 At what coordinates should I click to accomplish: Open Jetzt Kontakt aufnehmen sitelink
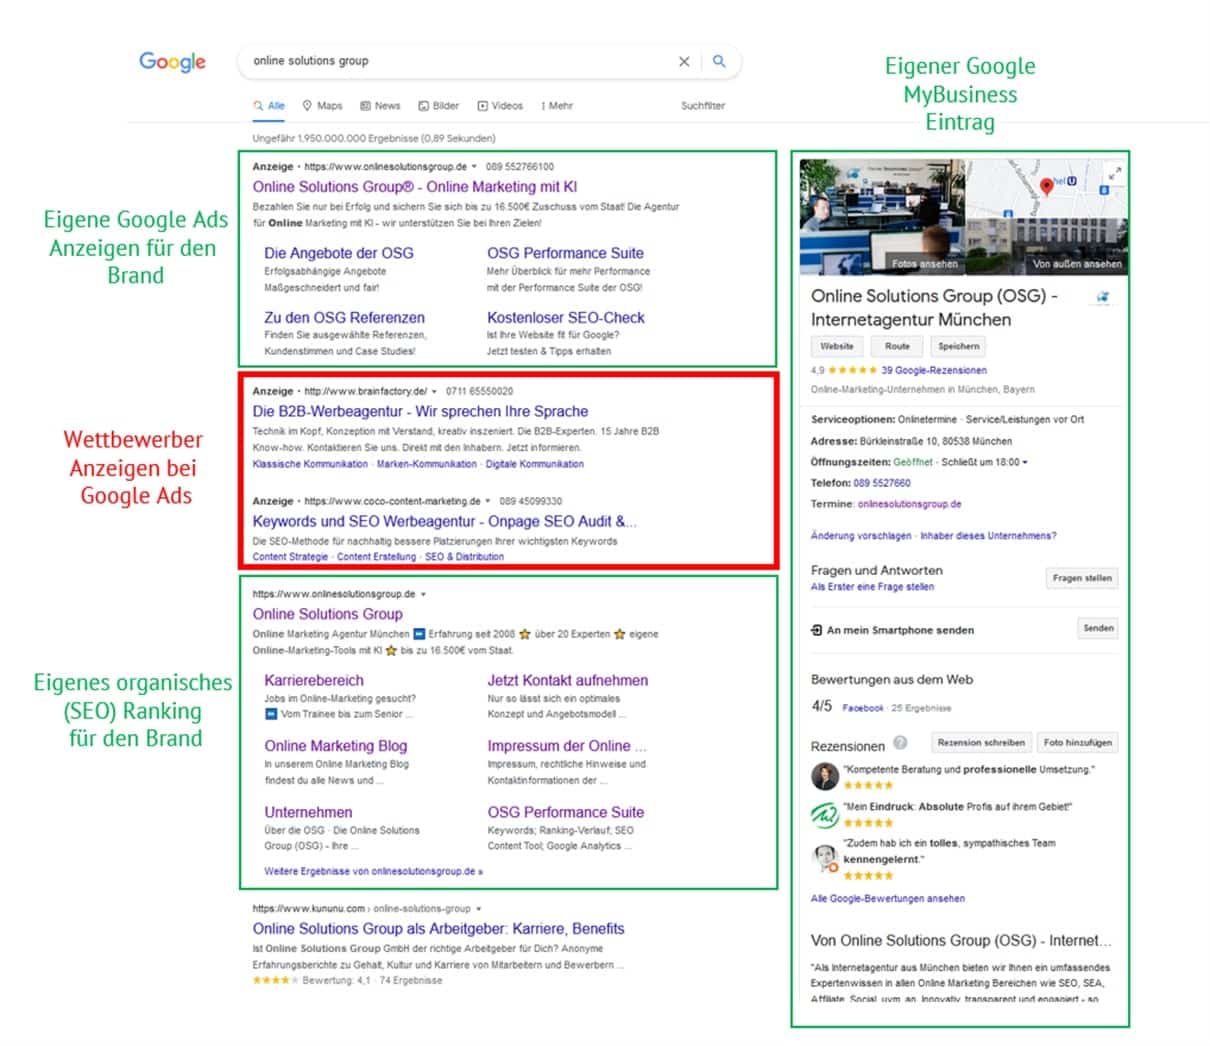(x=567, y=680)
